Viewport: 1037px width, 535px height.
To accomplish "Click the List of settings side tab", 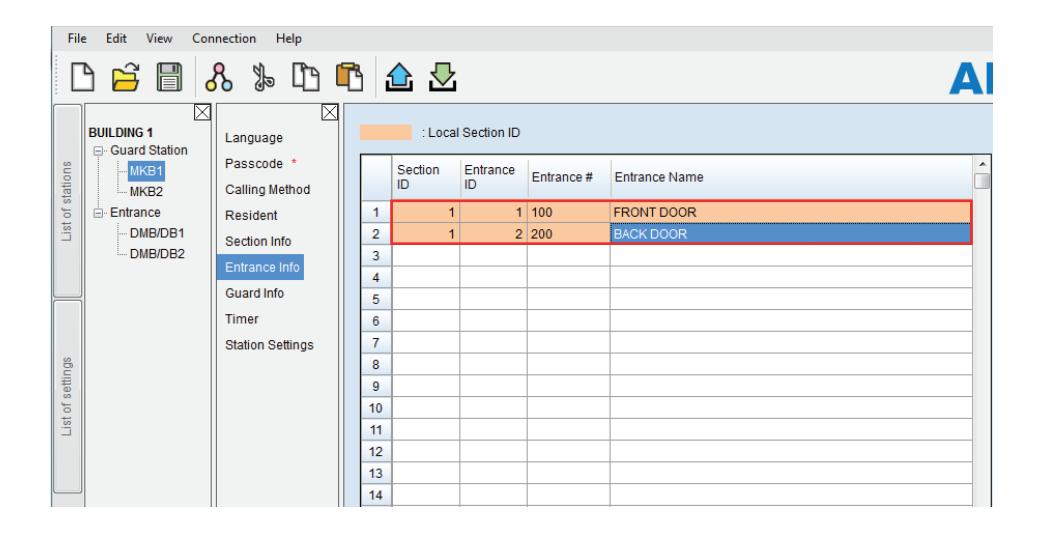I will (67, 396).
